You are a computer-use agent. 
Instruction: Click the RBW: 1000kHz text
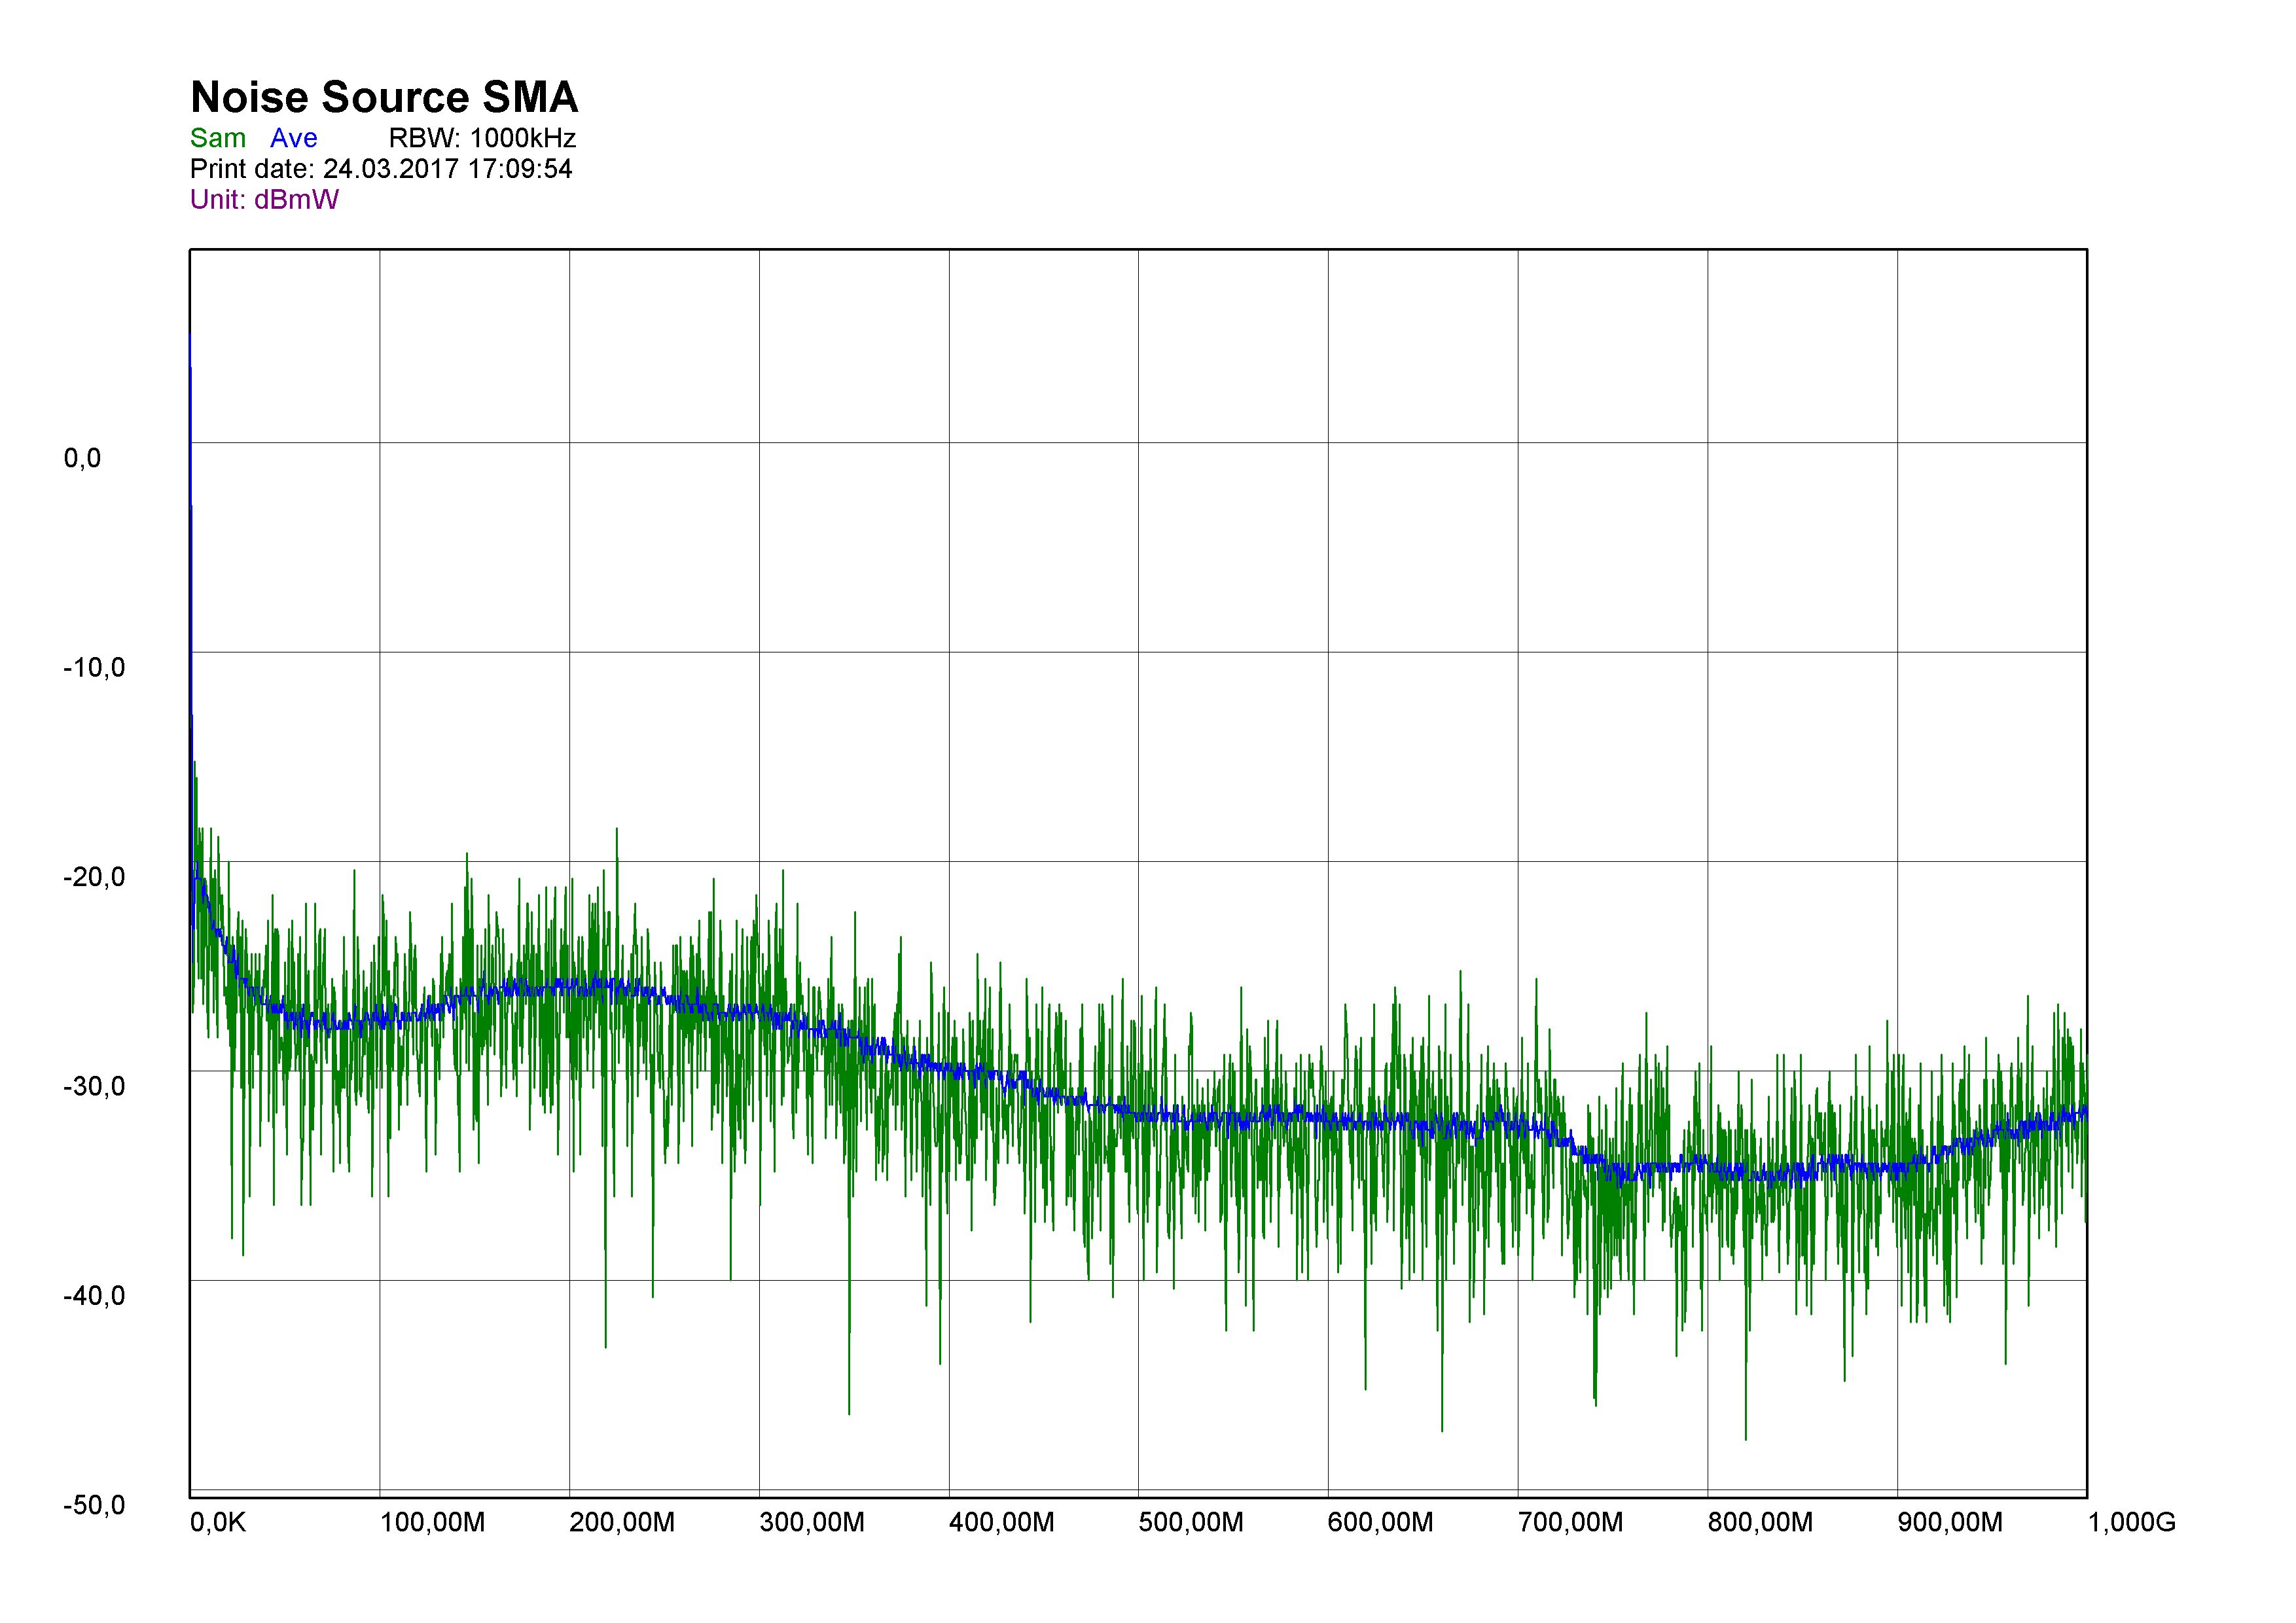(482, 138)
